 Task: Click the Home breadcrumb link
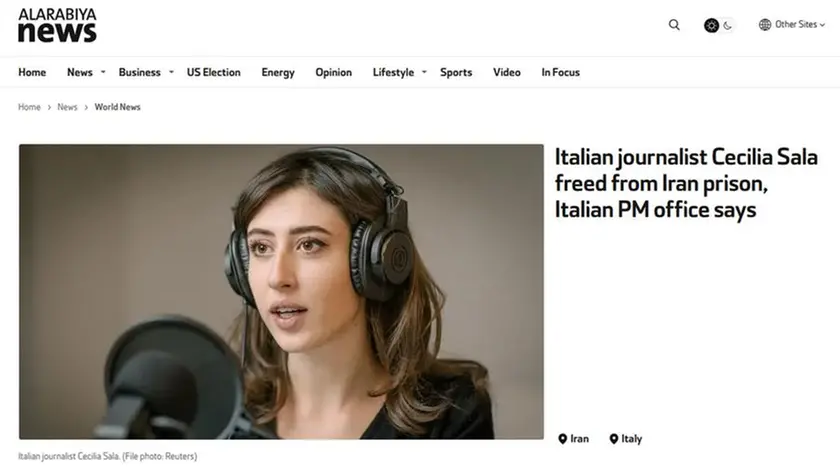(x=29, y=107)
